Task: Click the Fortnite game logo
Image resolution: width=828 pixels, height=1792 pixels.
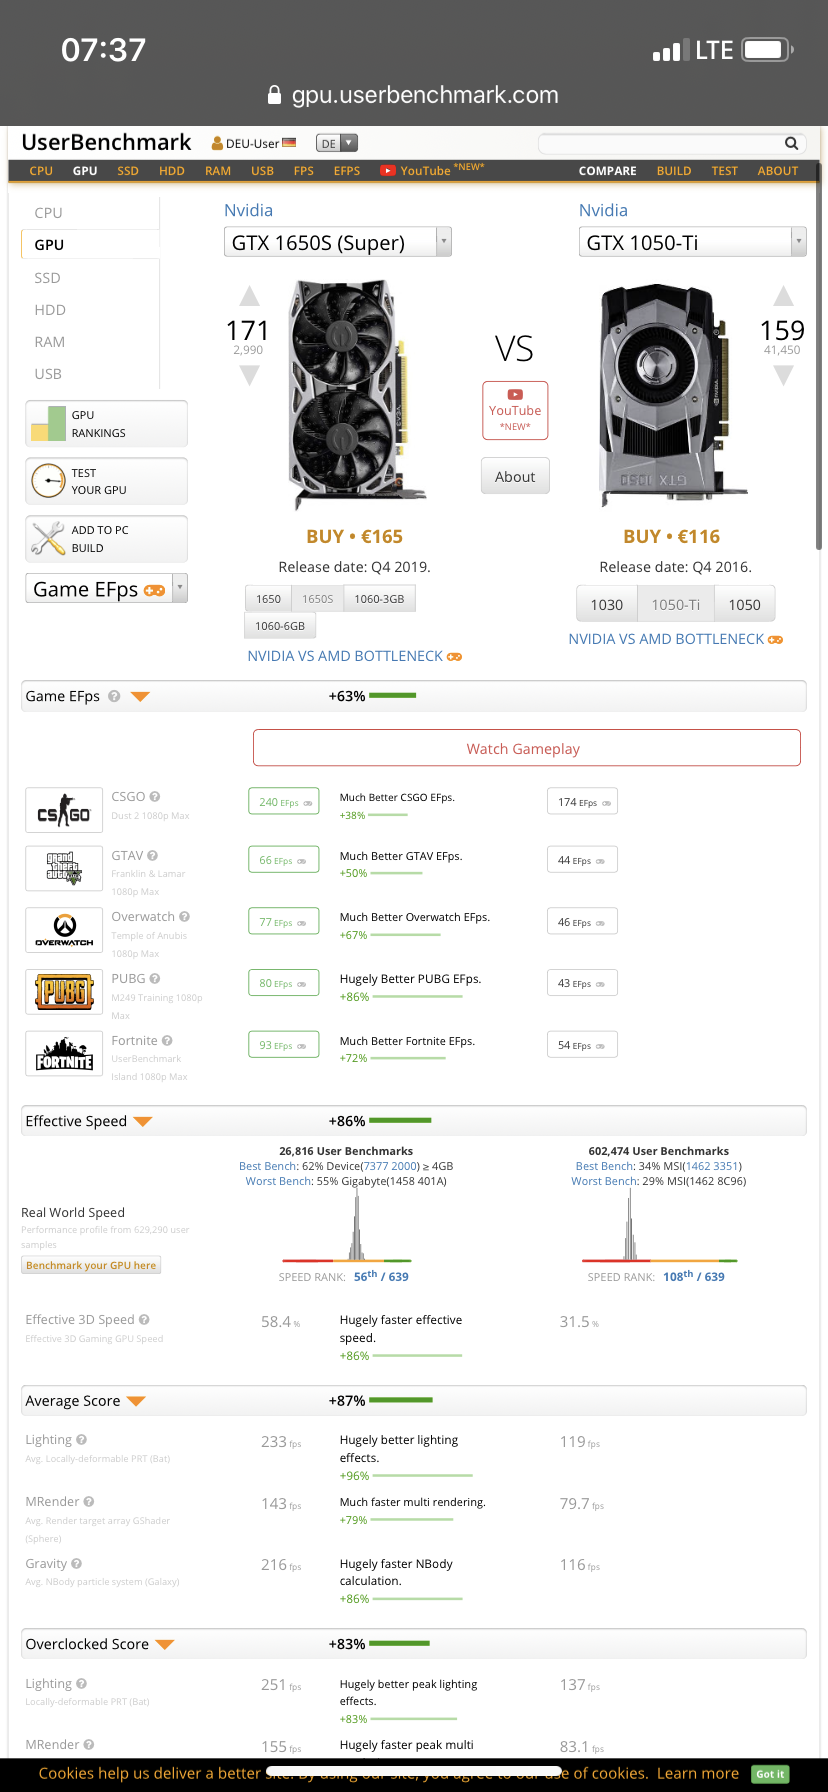Action: [x=64, y=1054]
